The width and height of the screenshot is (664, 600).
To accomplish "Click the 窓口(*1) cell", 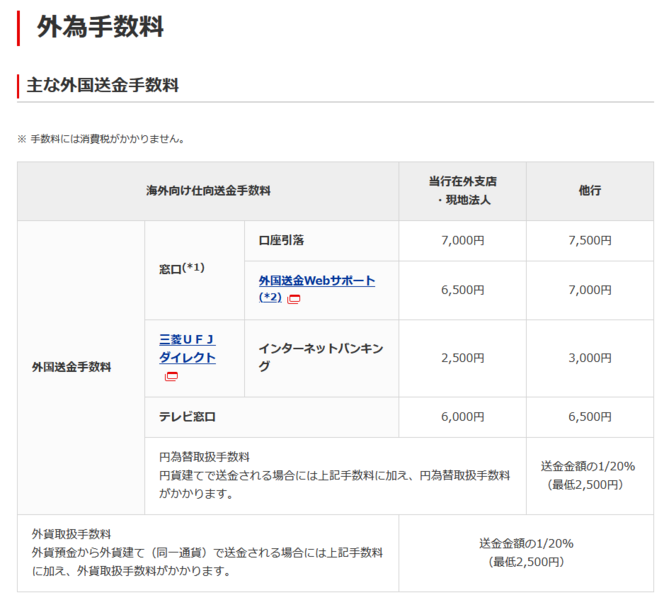I will 181,268.
